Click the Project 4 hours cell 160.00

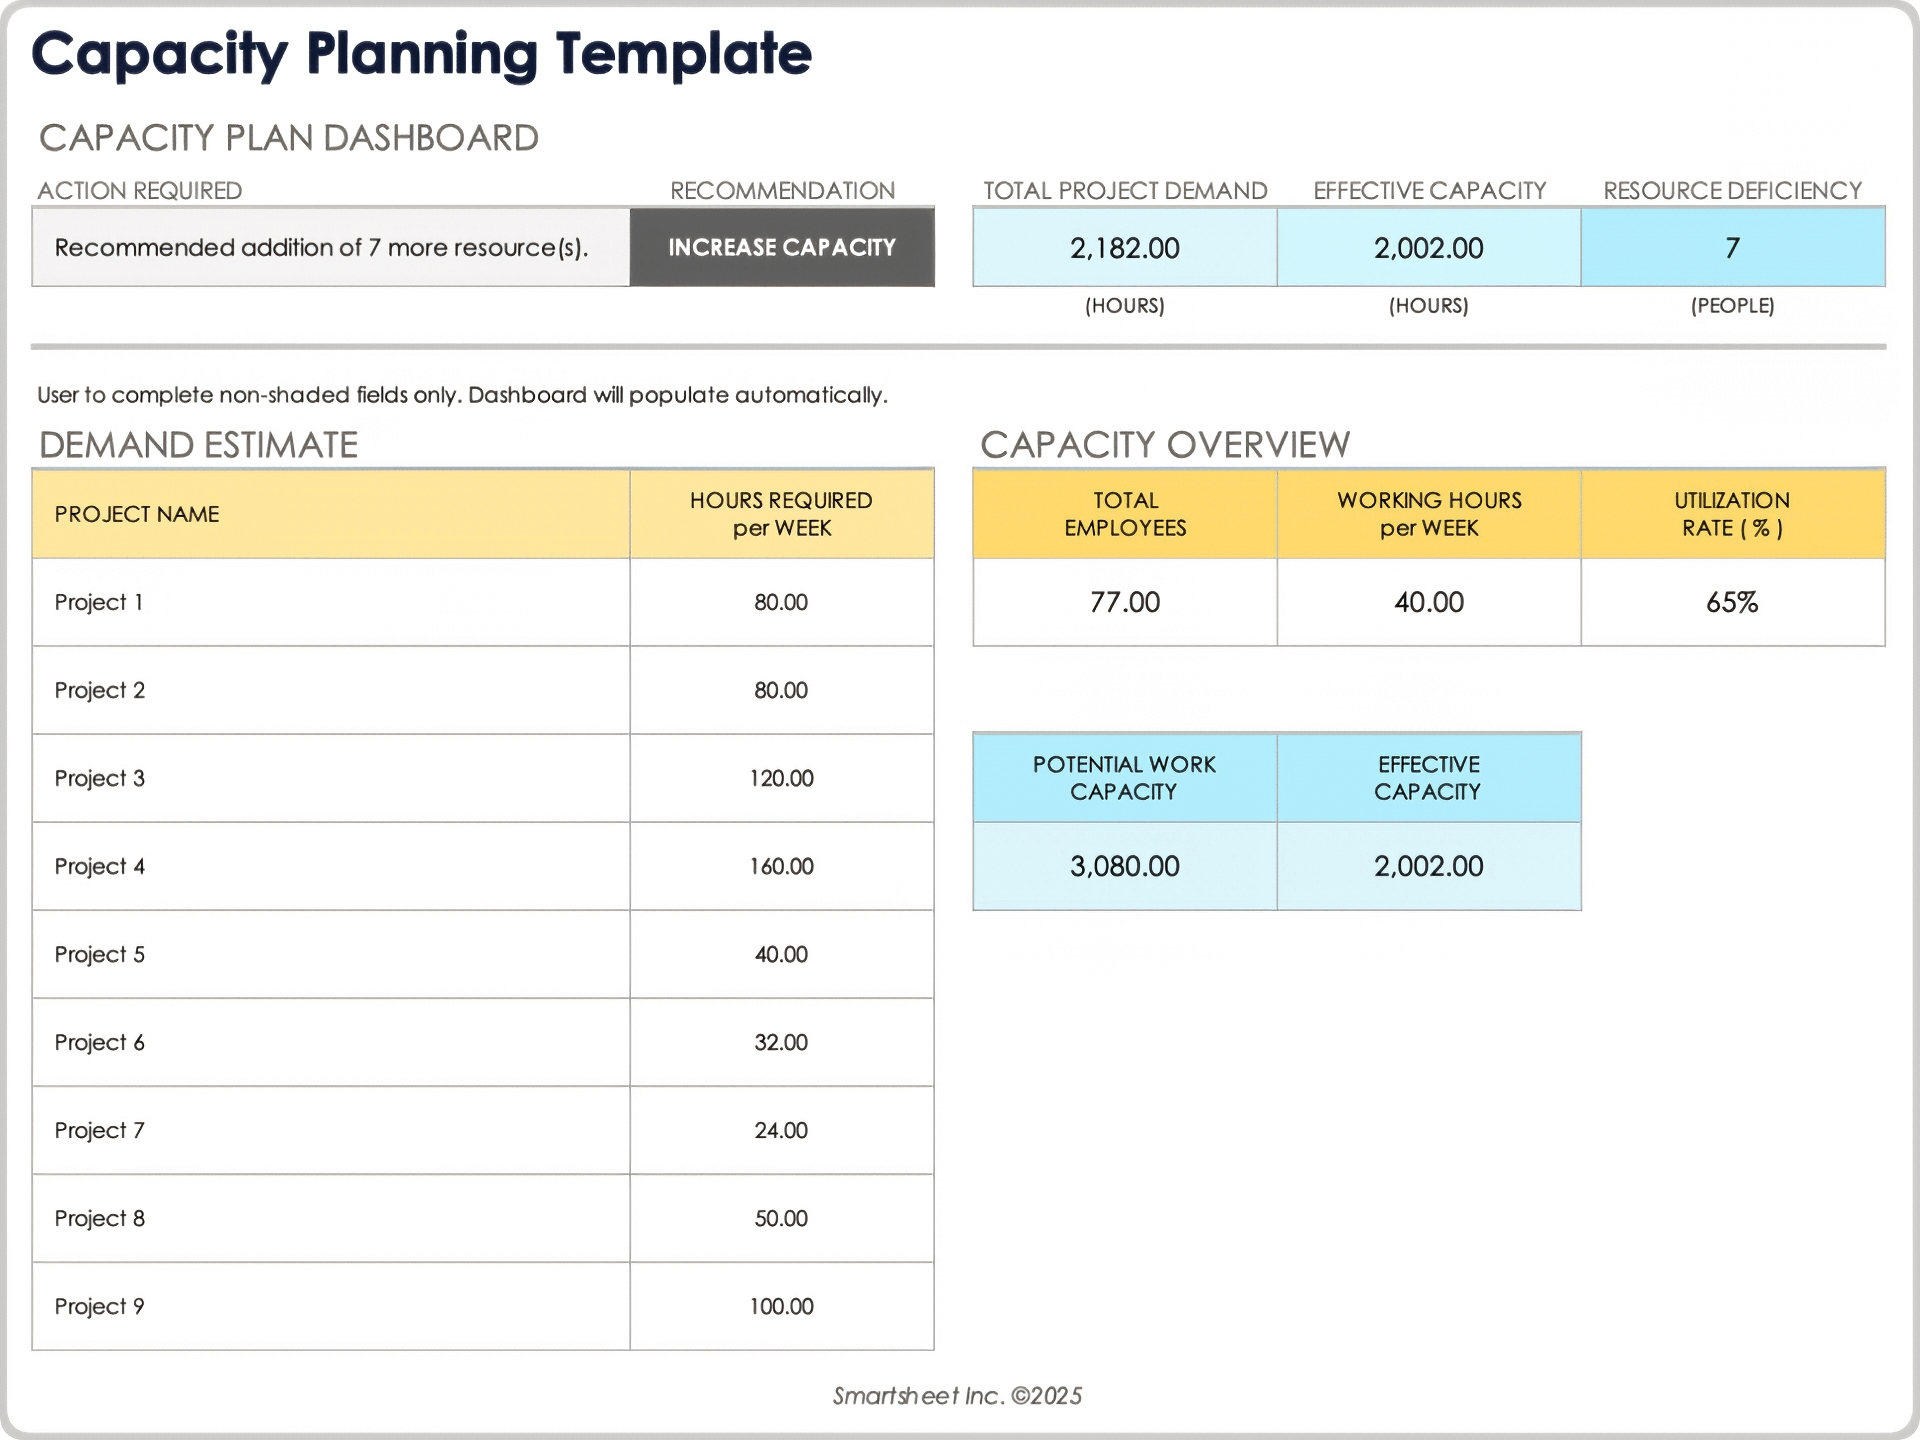pos(781,866)
